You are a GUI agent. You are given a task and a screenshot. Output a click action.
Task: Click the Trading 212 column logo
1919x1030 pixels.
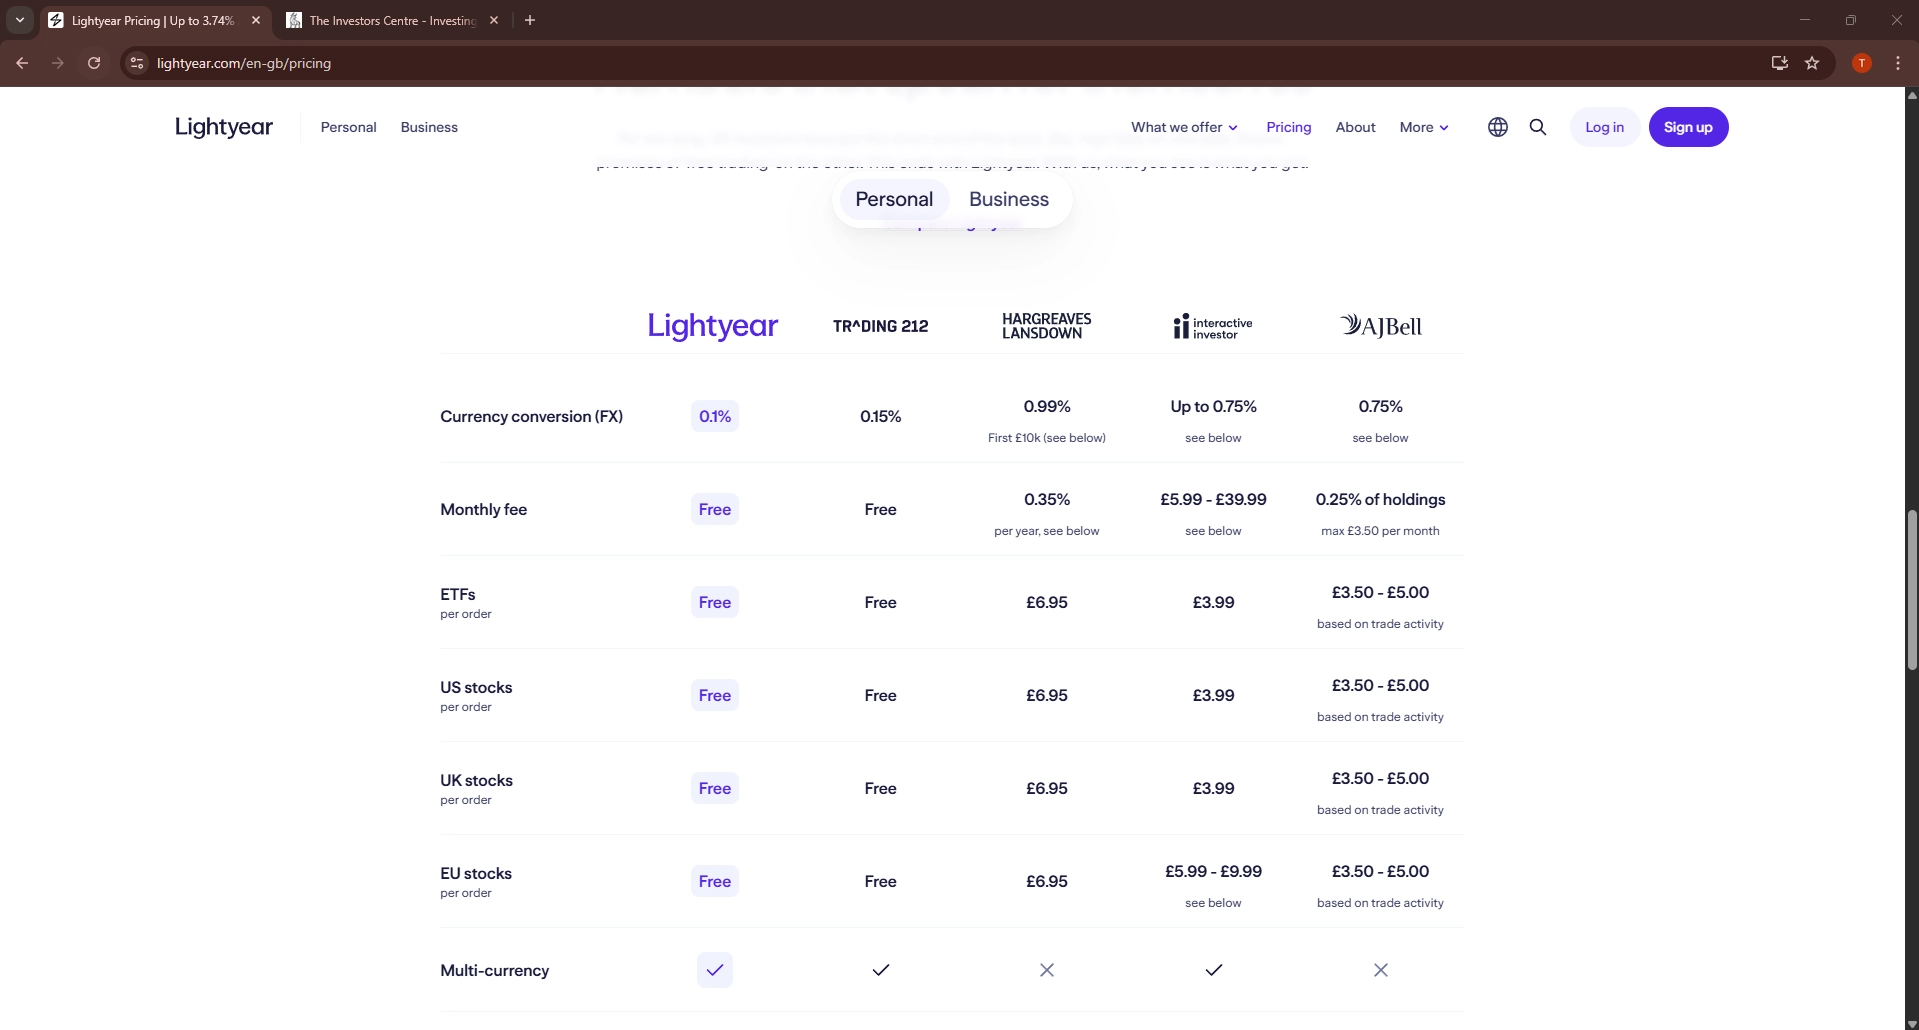pyautogui.click(x=880, y=326)
